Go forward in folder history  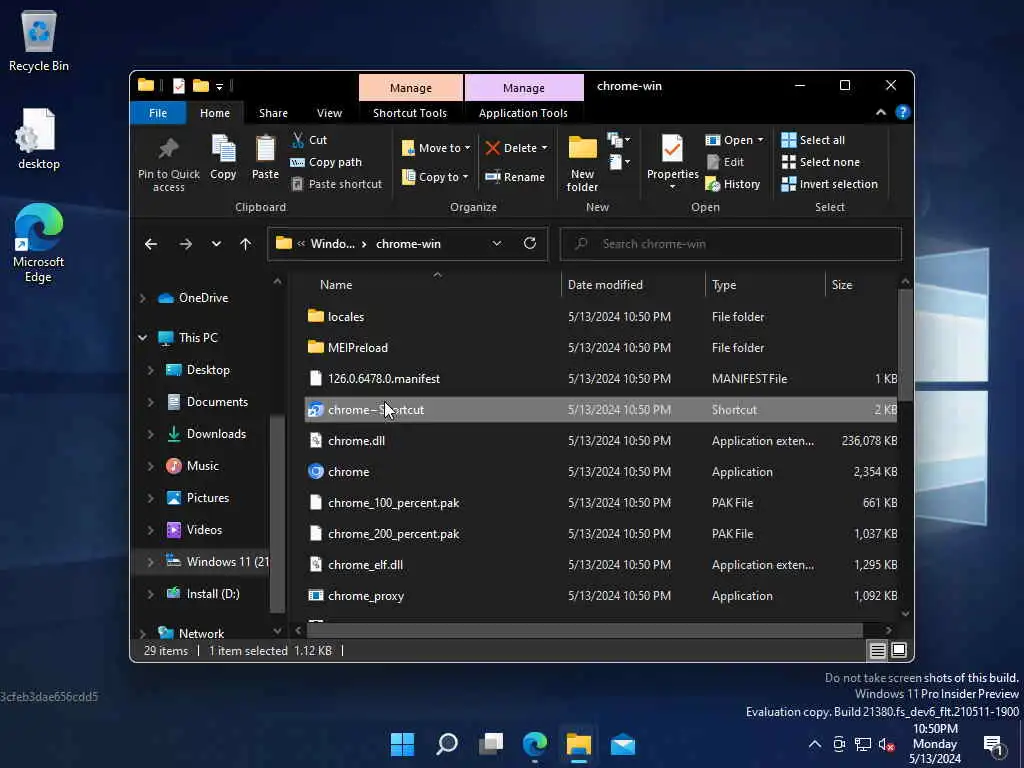click(x=185, y=244)
